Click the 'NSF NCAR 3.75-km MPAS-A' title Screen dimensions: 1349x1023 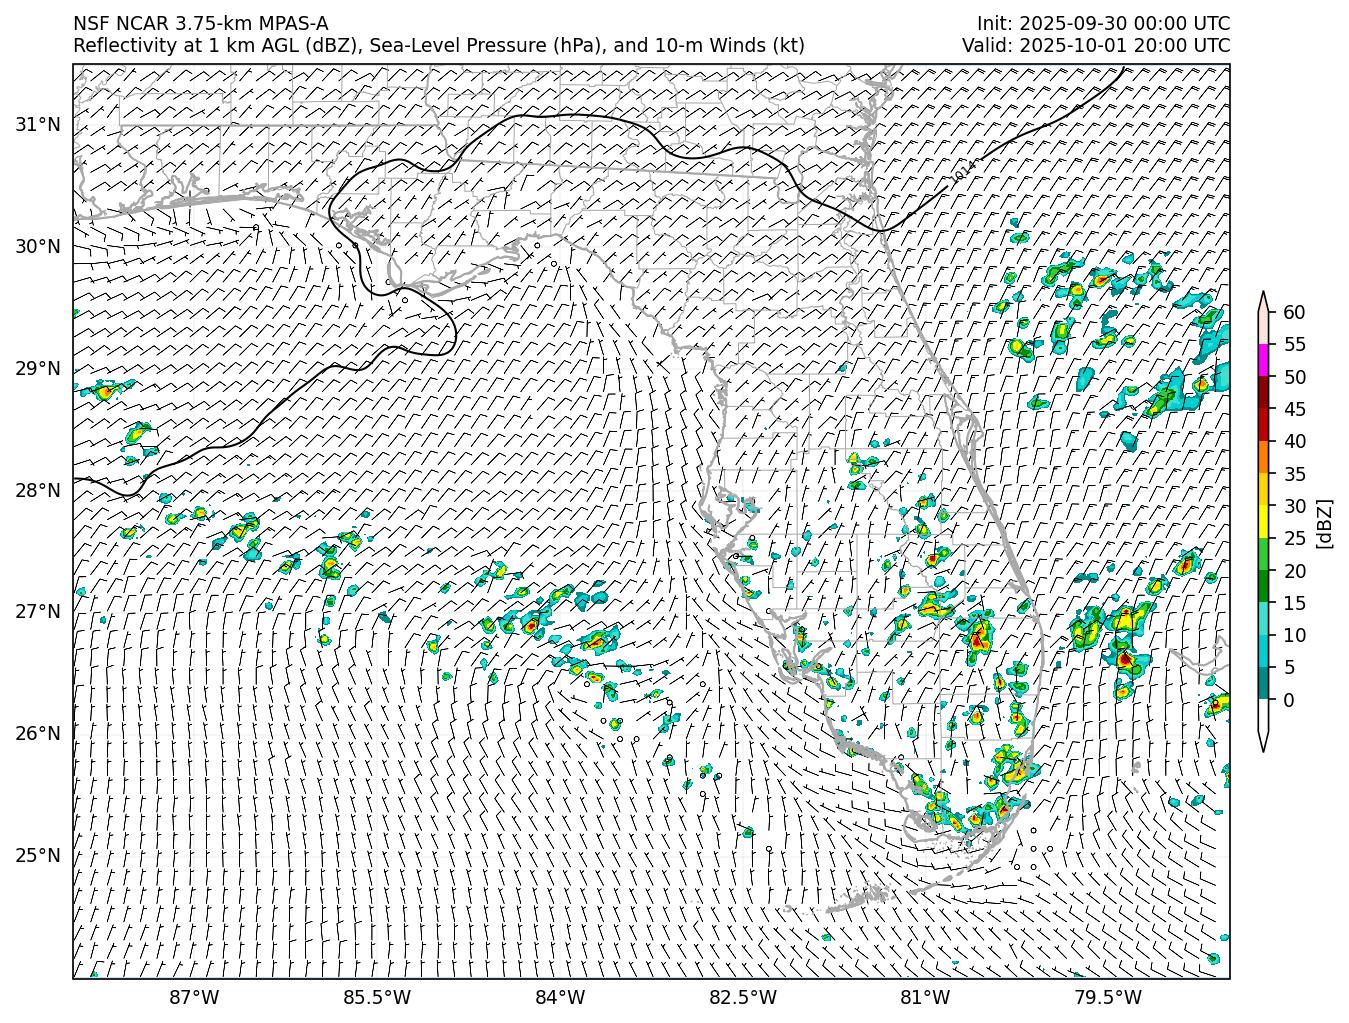click(200, 23)
